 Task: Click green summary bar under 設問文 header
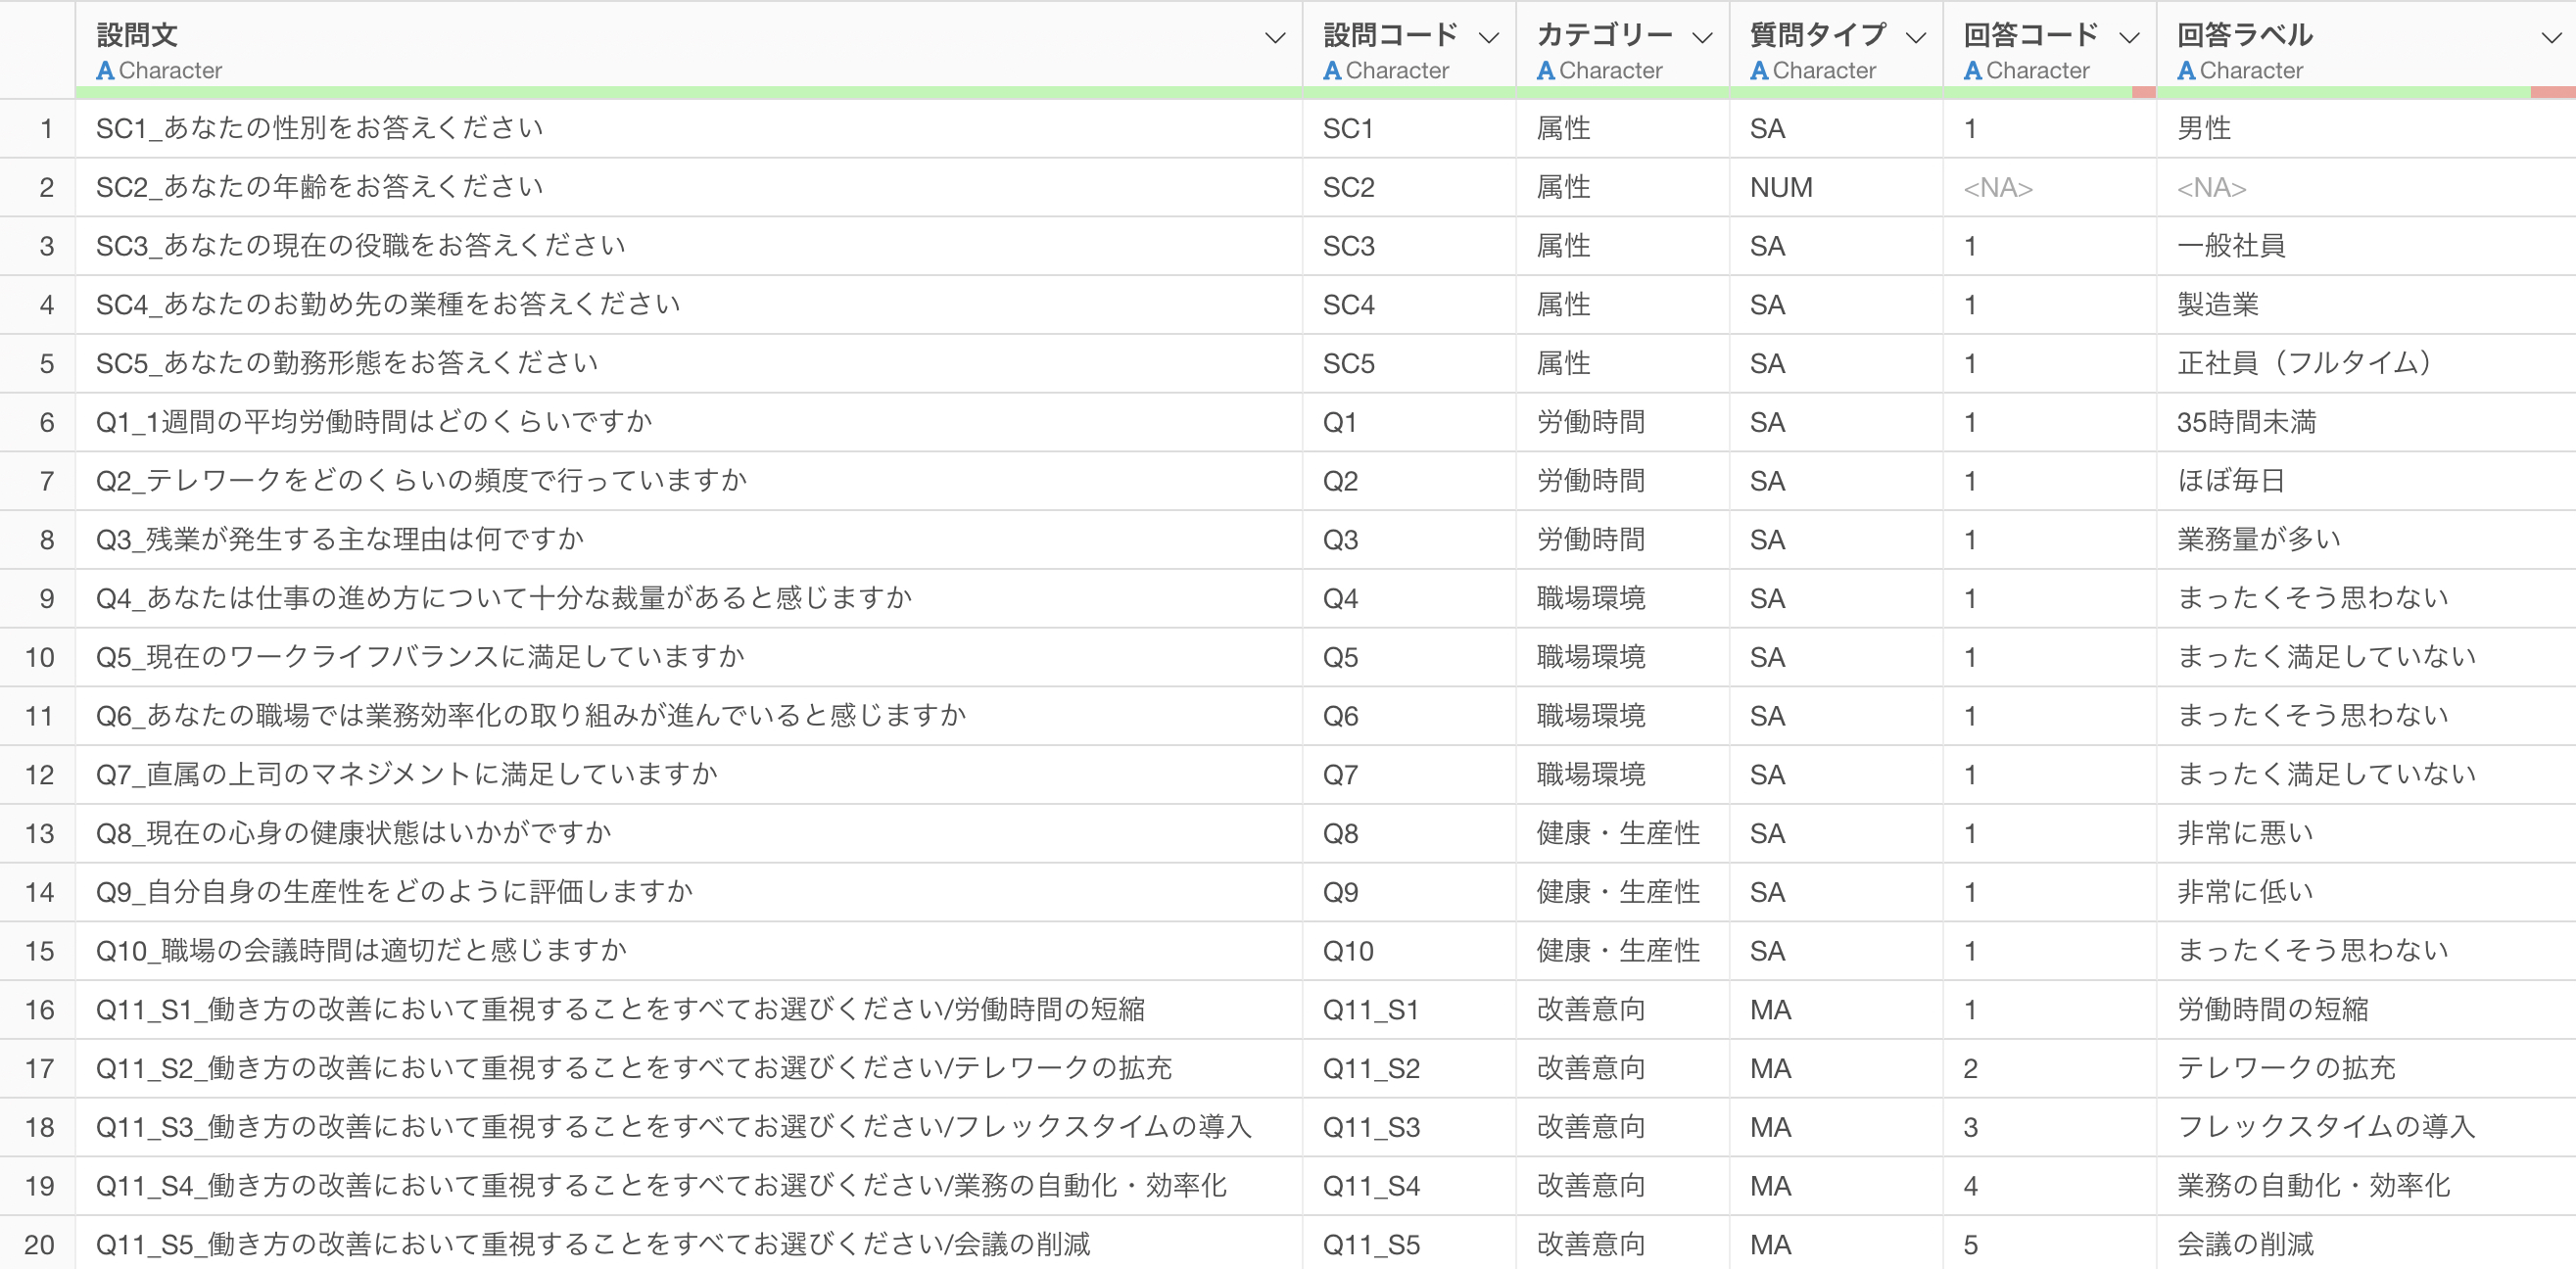pos(688,92)
